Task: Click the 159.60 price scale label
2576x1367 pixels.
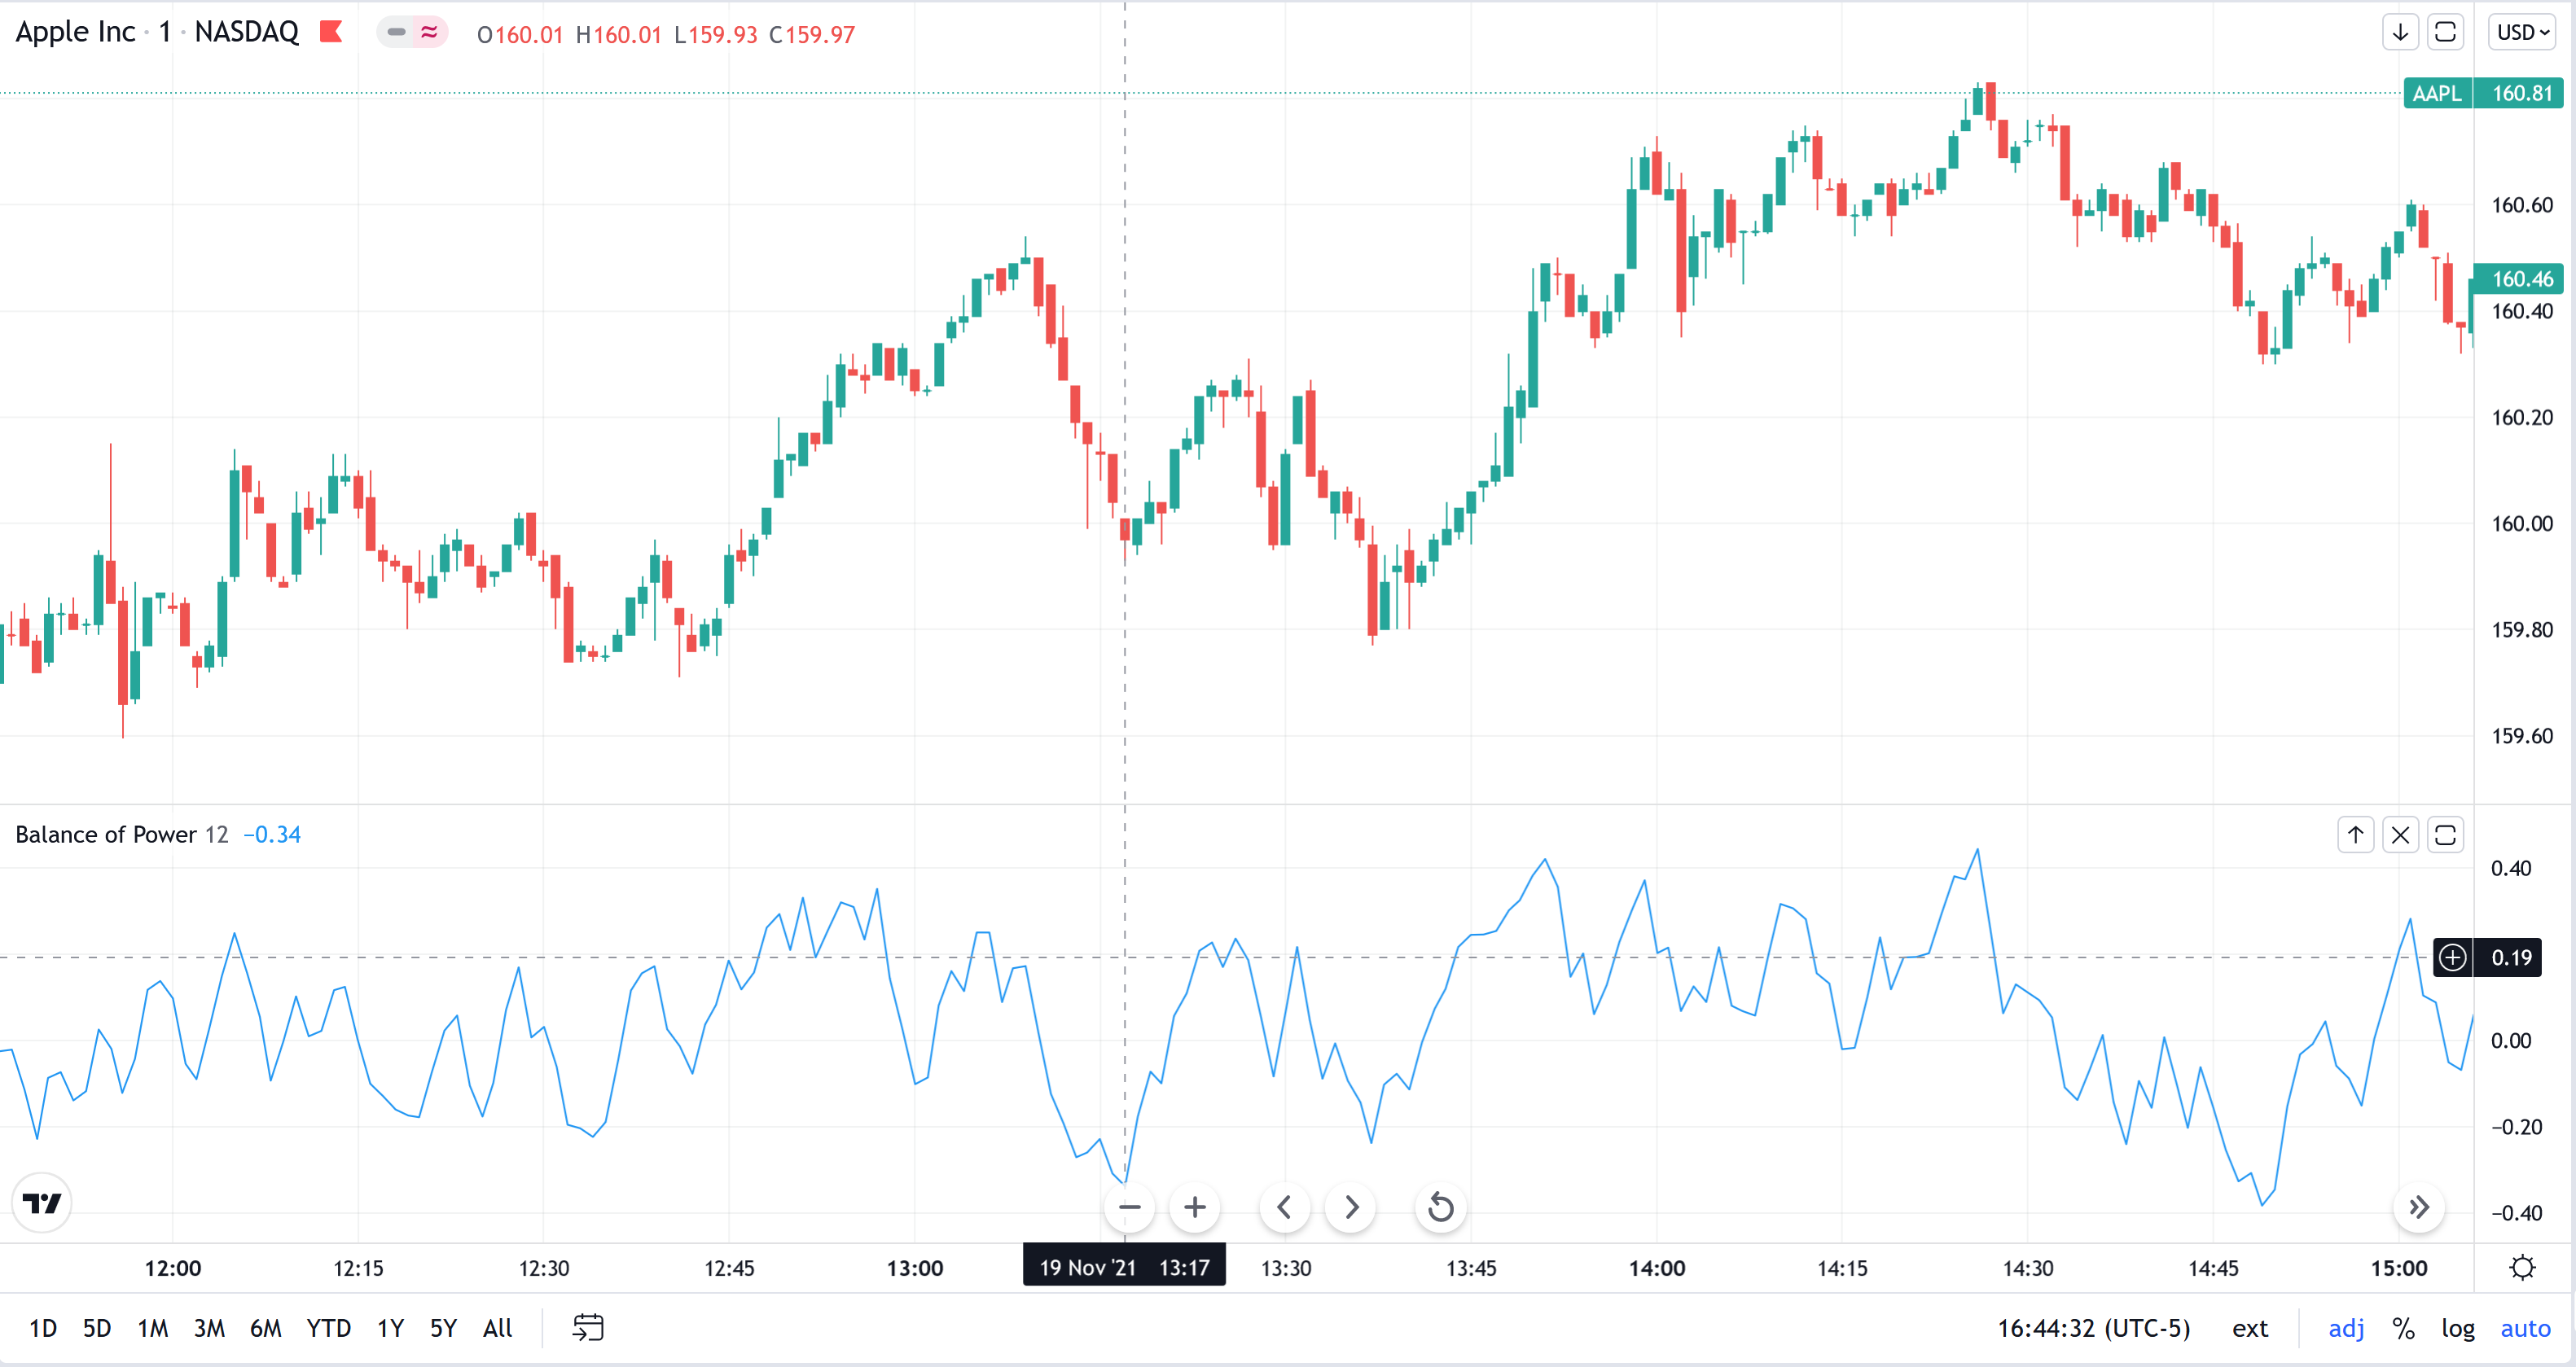Action: (2521, 736)
